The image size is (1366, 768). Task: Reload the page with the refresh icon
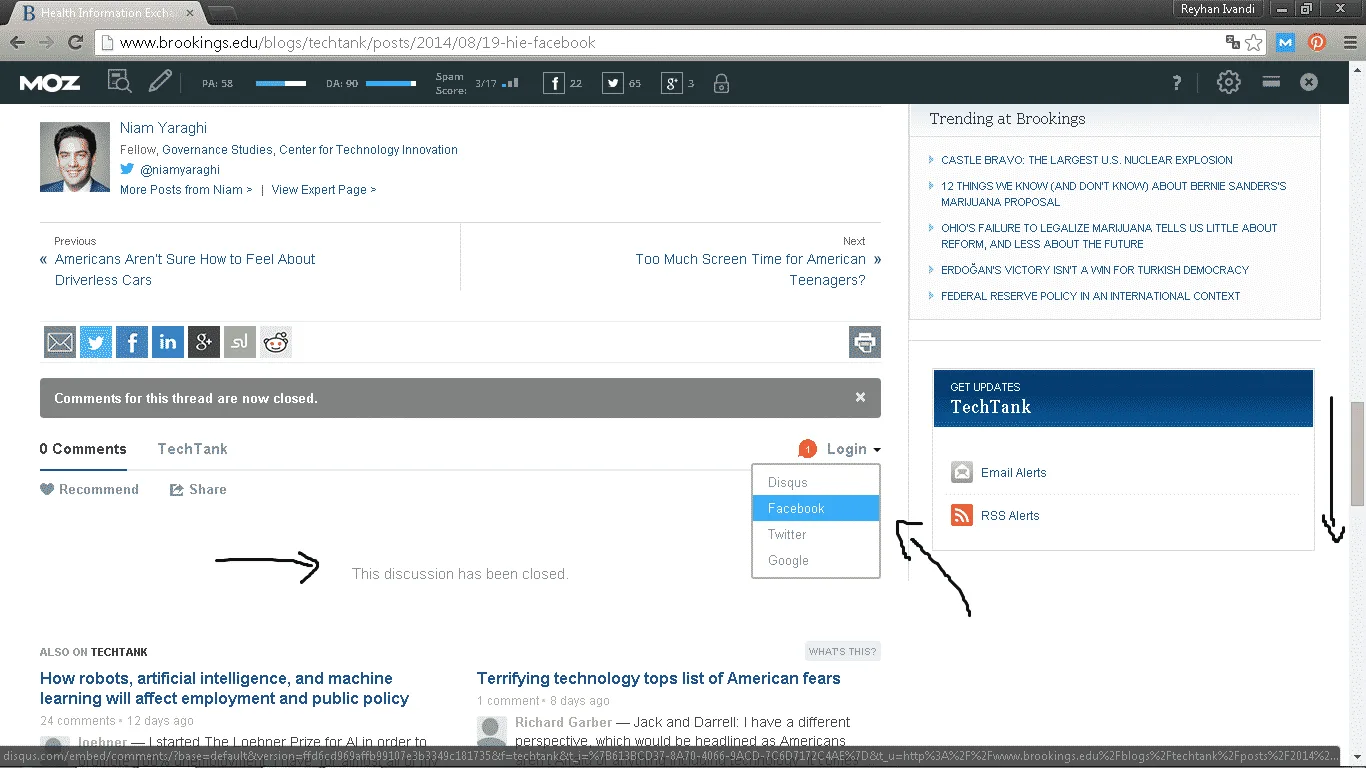(x=75, y=43)
